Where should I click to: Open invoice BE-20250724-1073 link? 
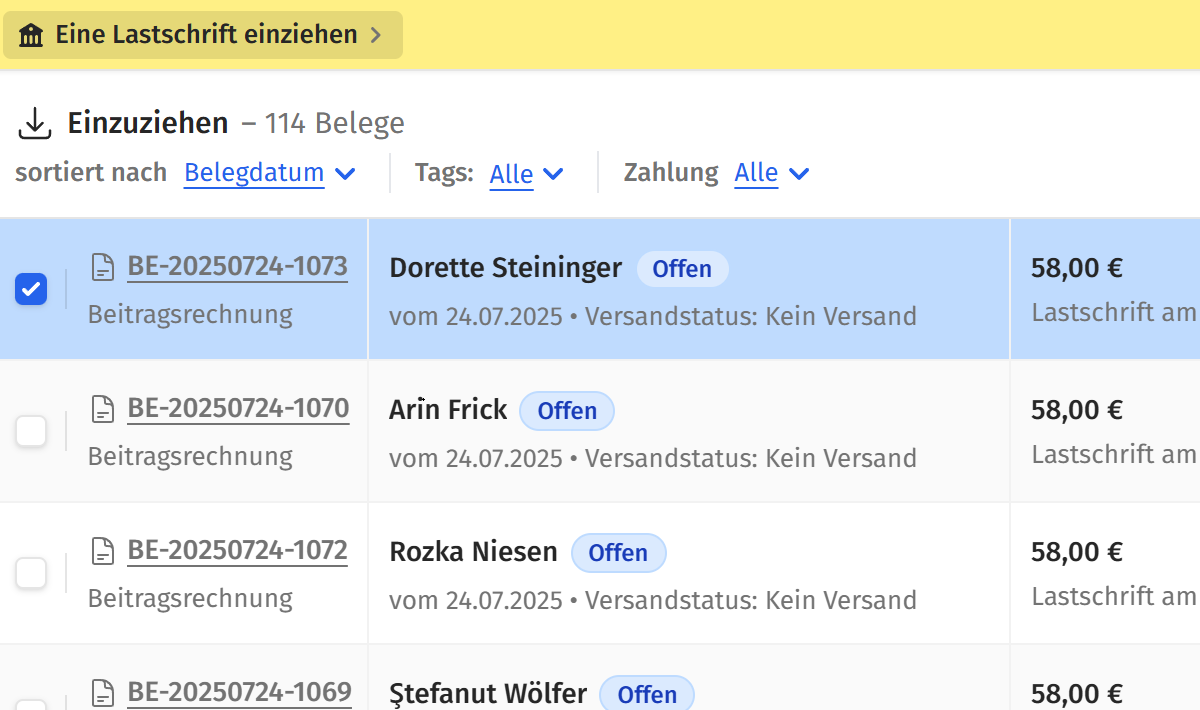237,266
